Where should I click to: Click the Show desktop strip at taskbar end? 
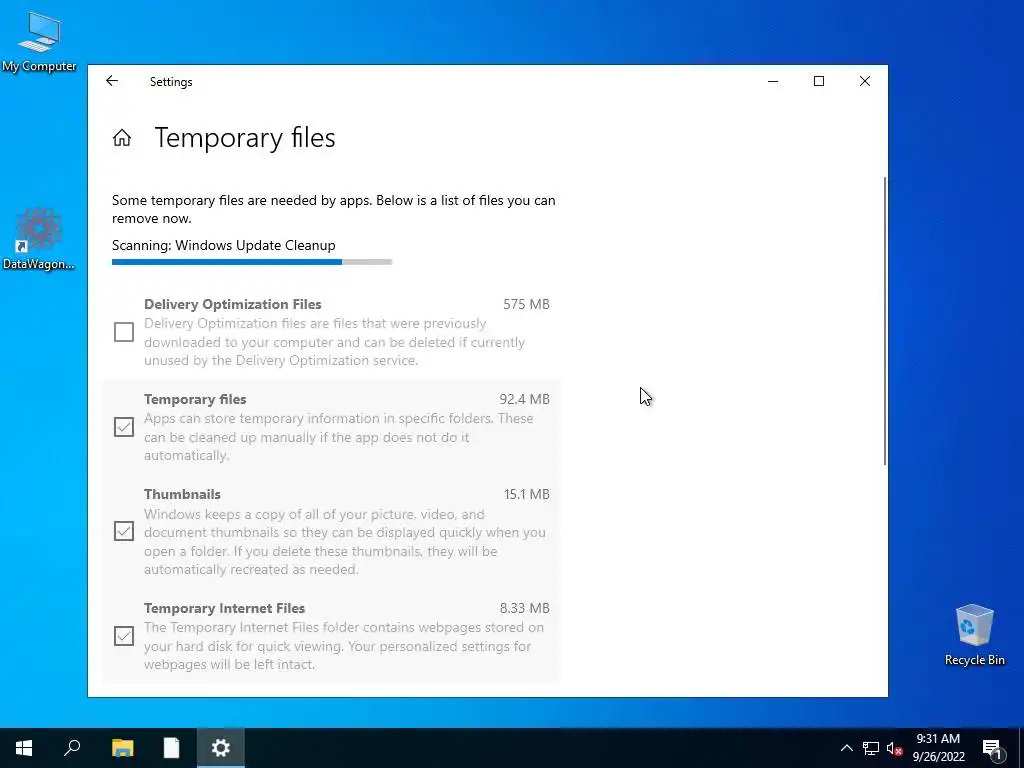tap(1021, 748)
